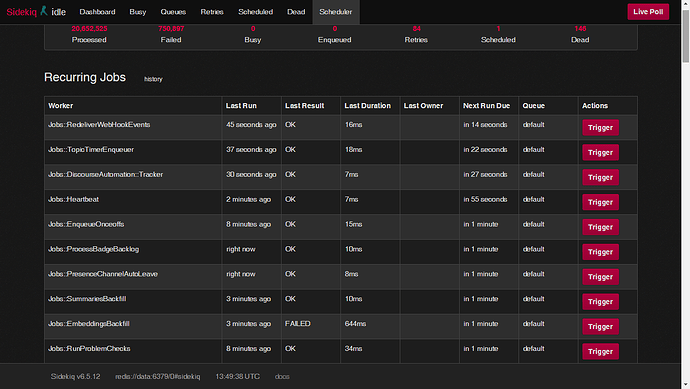This screenshot has width=690, height=389.
Task: Trigger the EnqueueOnceoffs job
Action: [600, 227]
